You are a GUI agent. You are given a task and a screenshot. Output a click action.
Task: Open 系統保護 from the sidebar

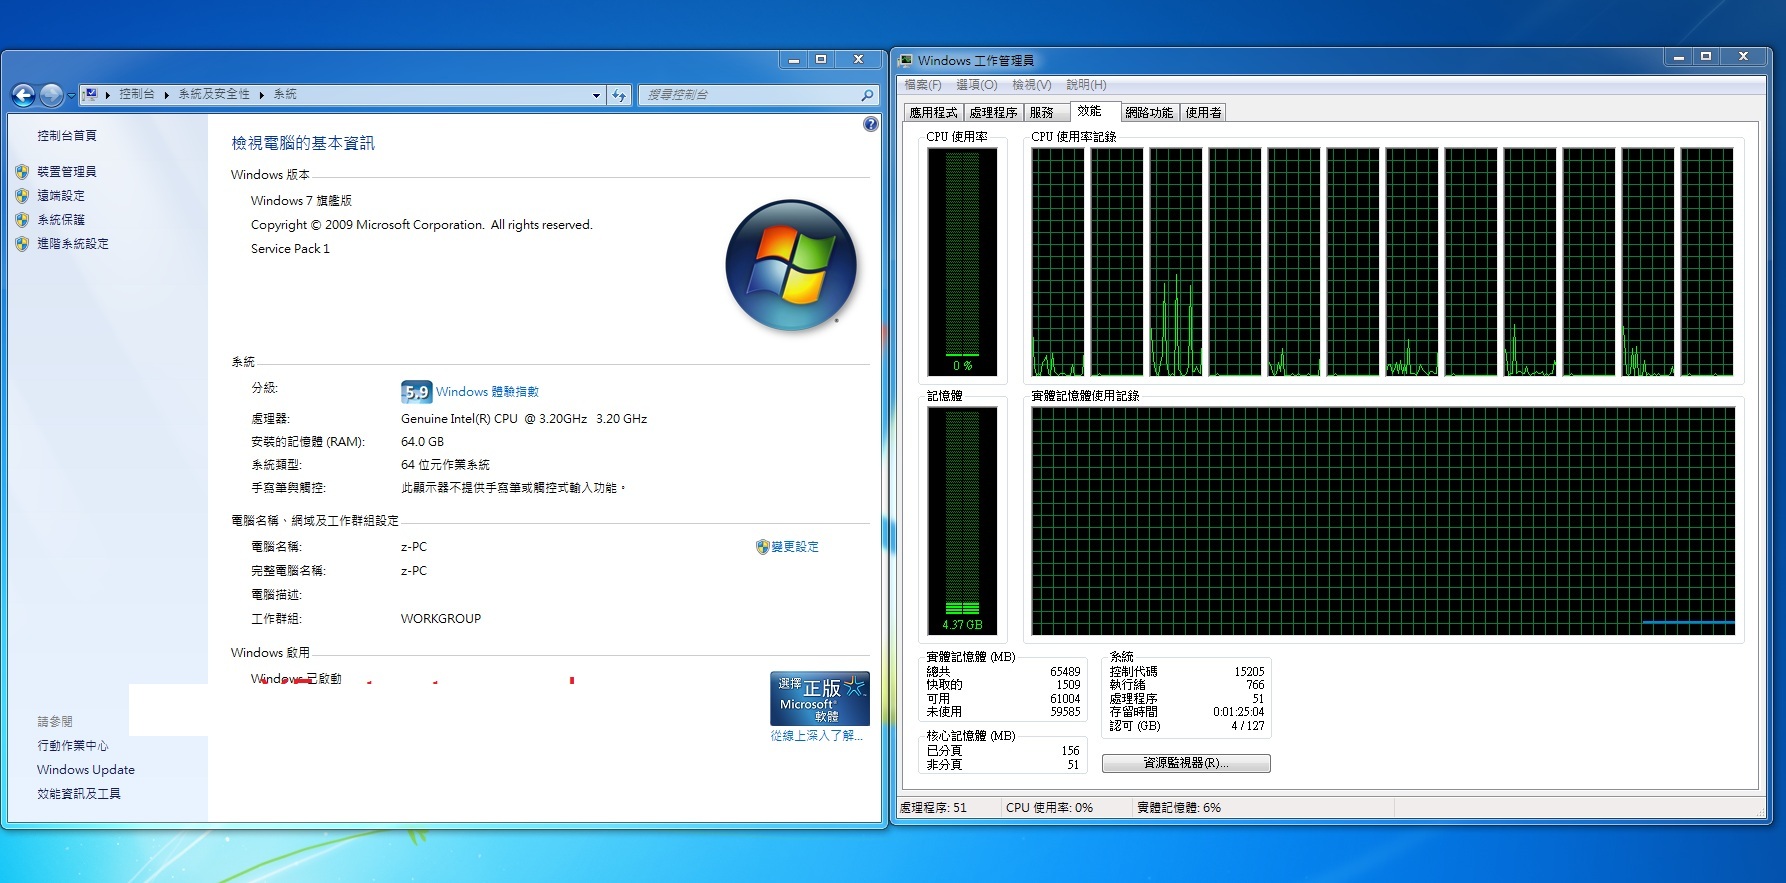coord(61,220)
